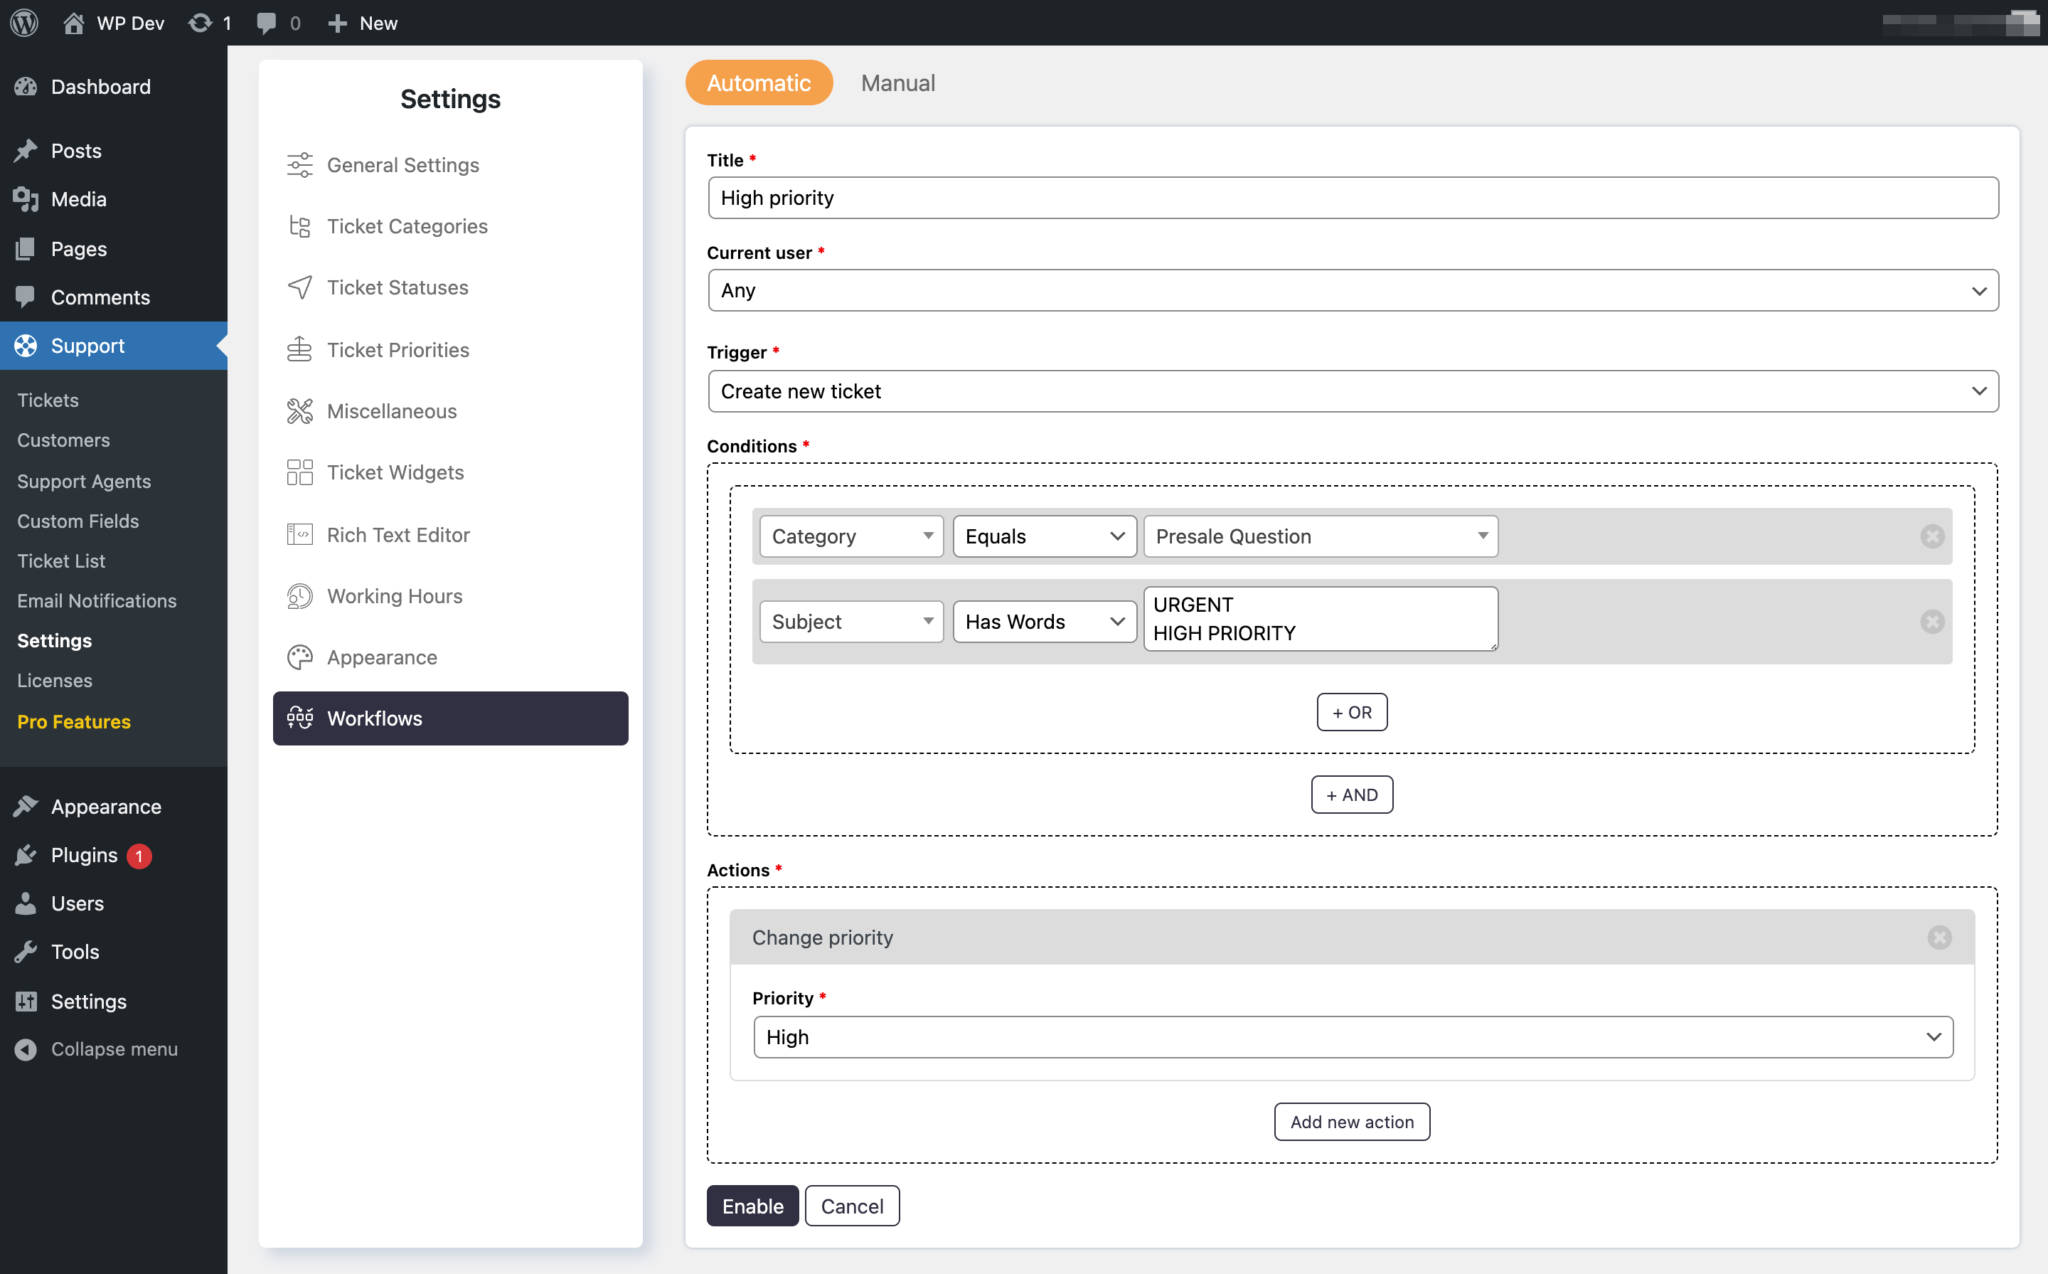Click the Enable button

(x=752, y=1206)
